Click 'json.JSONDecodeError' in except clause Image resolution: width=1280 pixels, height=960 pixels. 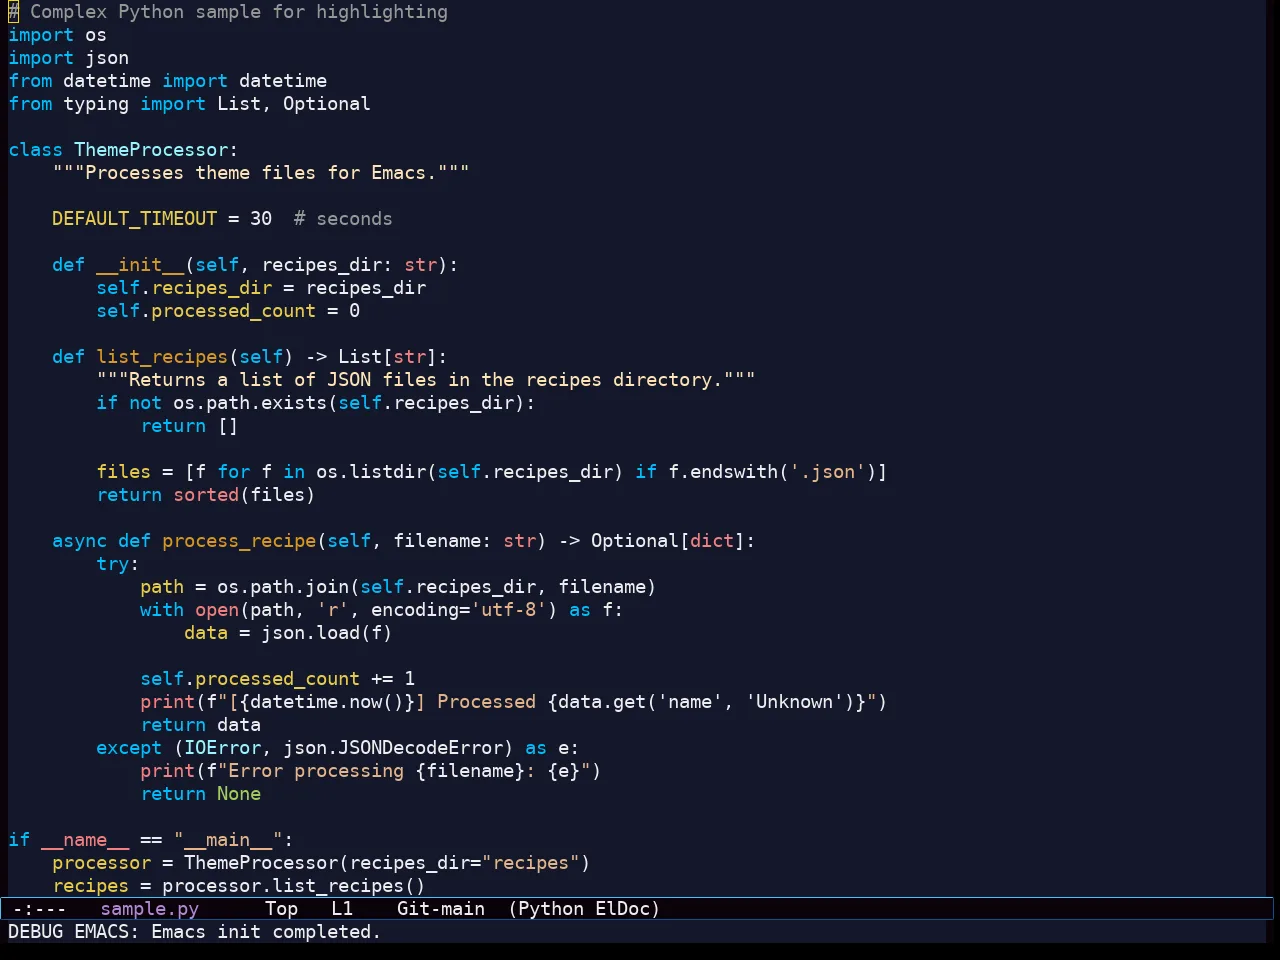pyautogui.click(x=393, y=748)
